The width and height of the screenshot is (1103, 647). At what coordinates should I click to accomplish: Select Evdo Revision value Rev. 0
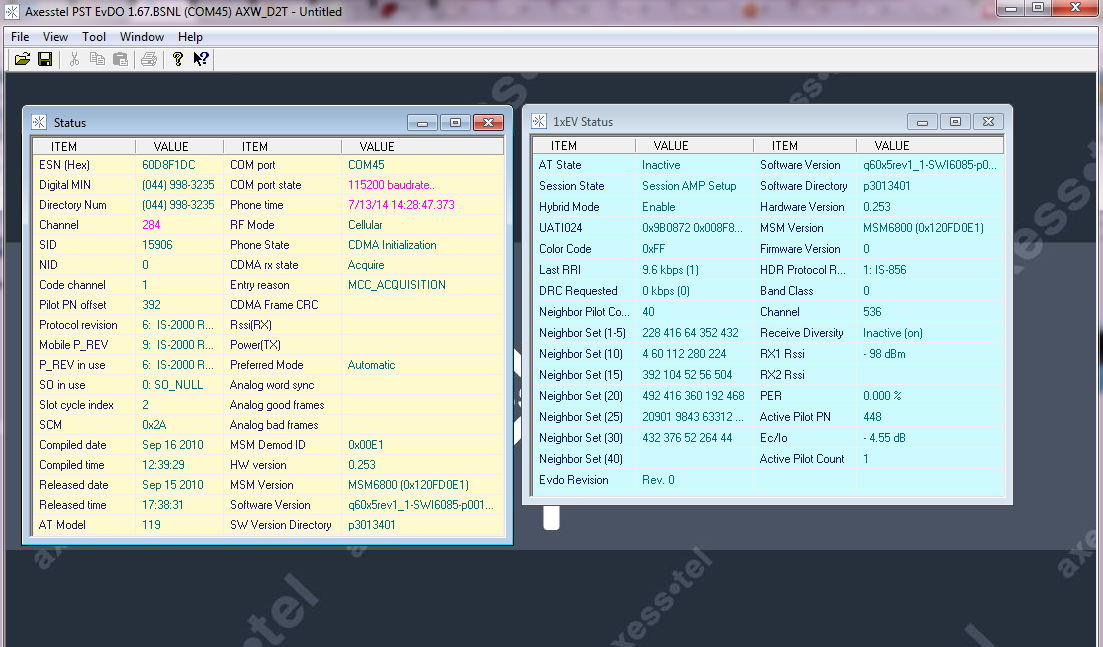coord(658,480)
